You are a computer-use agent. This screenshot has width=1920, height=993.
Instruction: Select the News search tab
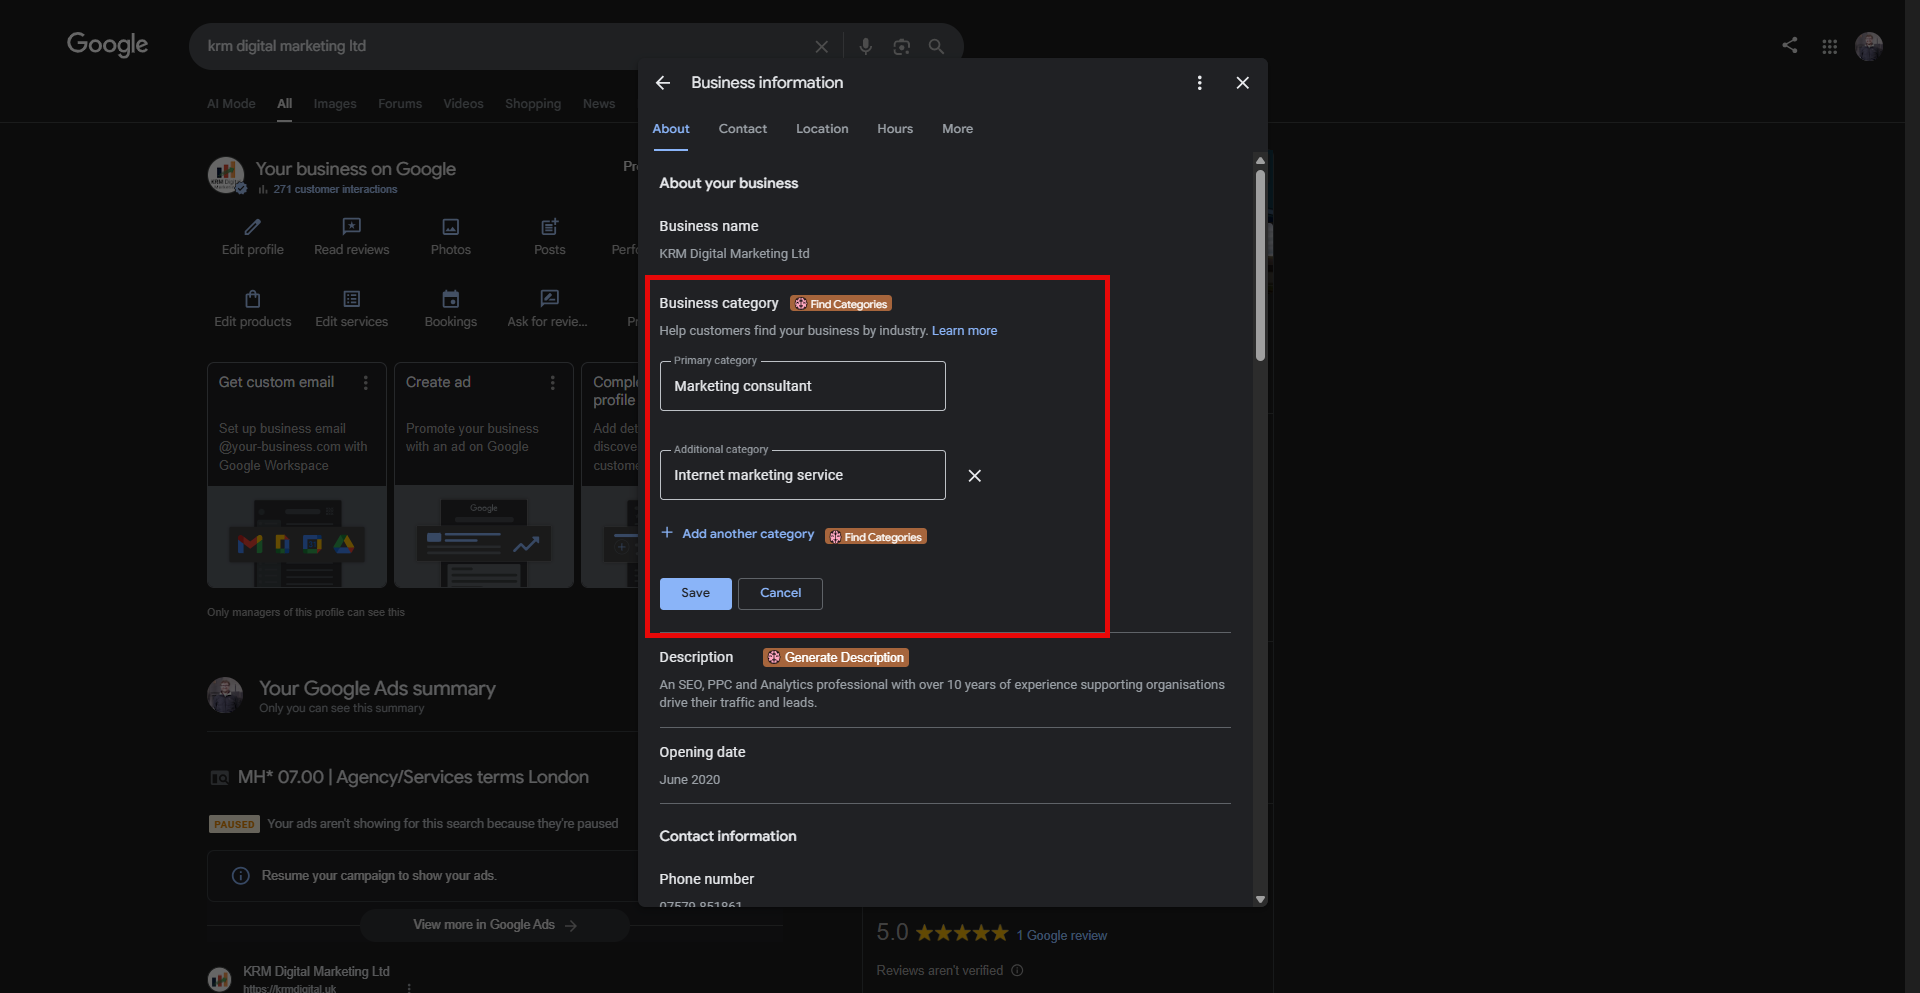[599, 104]
